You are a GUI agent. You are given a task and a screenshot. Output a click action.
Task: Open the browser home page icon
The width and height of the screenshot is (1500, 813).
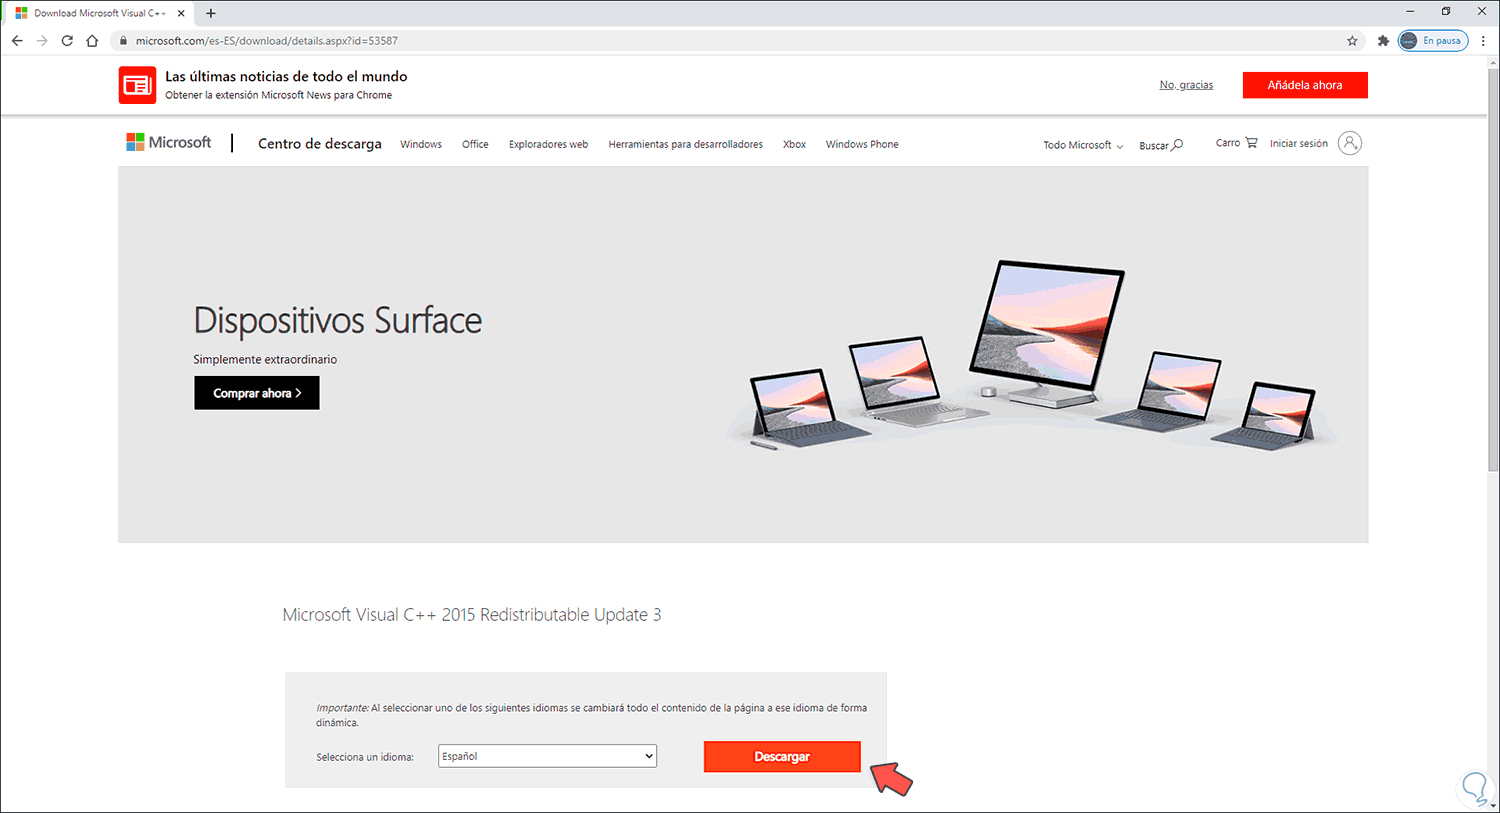coord(92,41)
